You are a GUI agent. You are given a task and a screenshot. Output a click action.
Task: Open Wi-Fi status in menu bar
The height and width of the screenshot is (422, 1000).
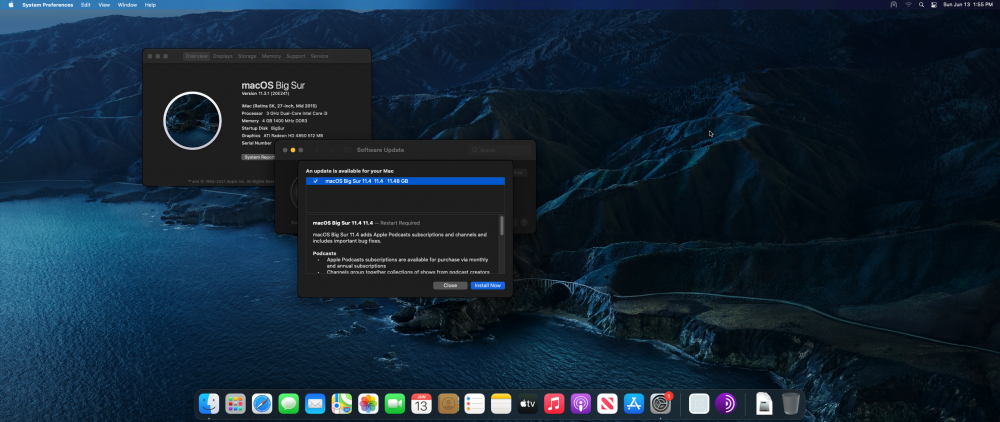(x=908, y=4)
